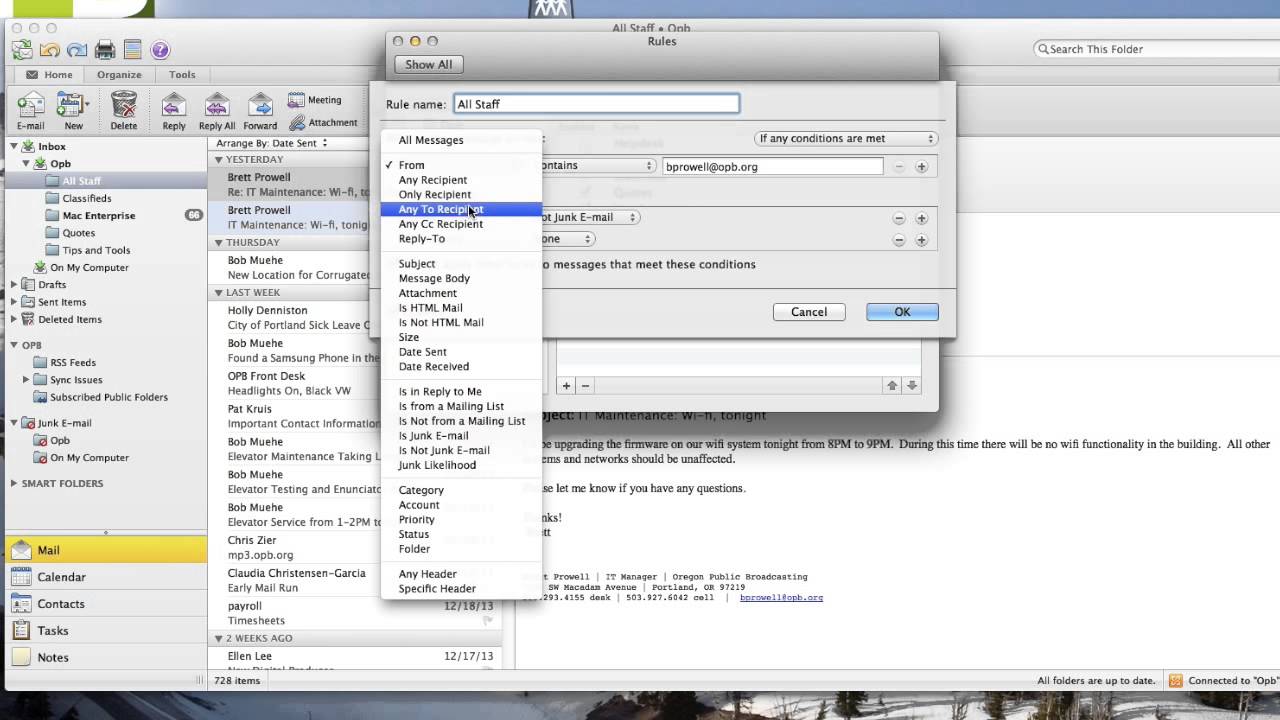Select the RSS Feeds folder

pyautogui.click(x=72, y=363)
